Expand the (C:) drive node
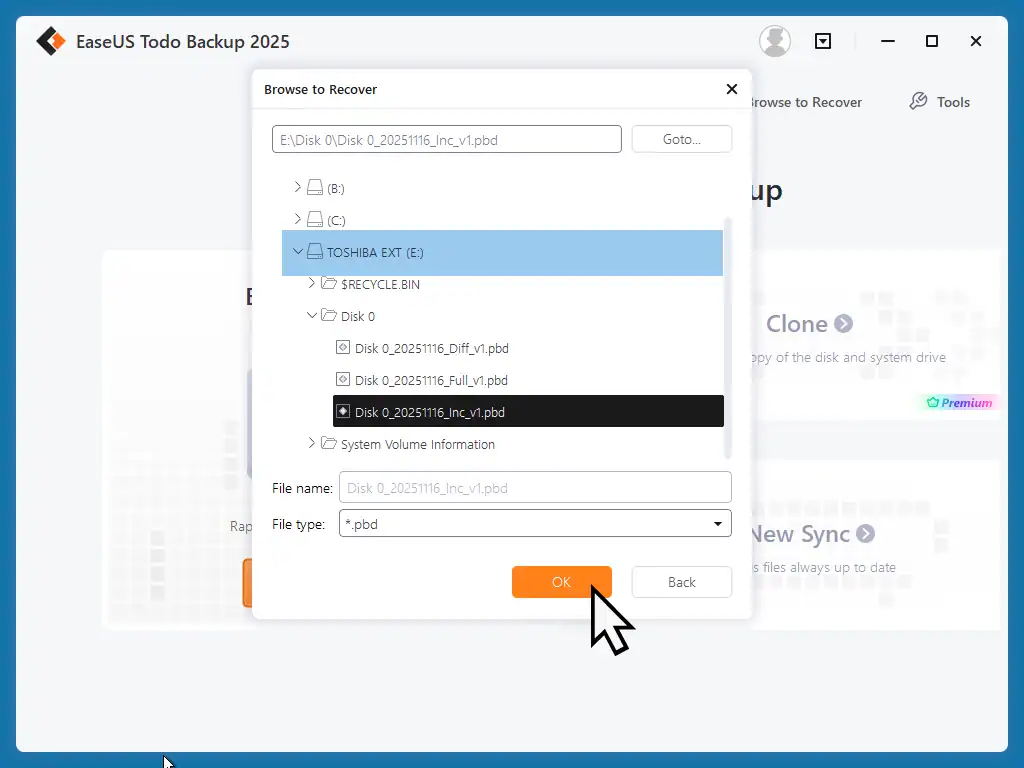 point(296,220)
